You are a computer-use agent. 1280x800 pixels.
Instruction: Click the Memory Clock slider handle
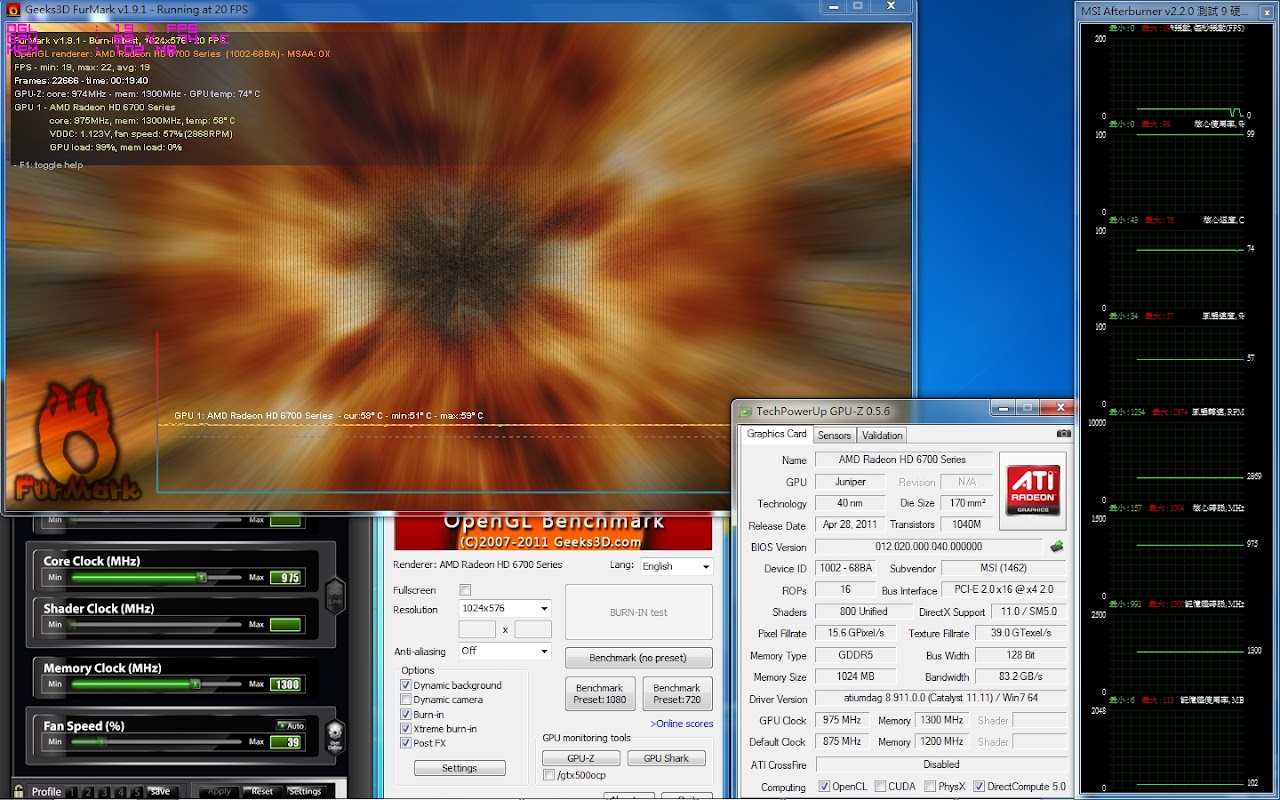(x=195, y=684)
